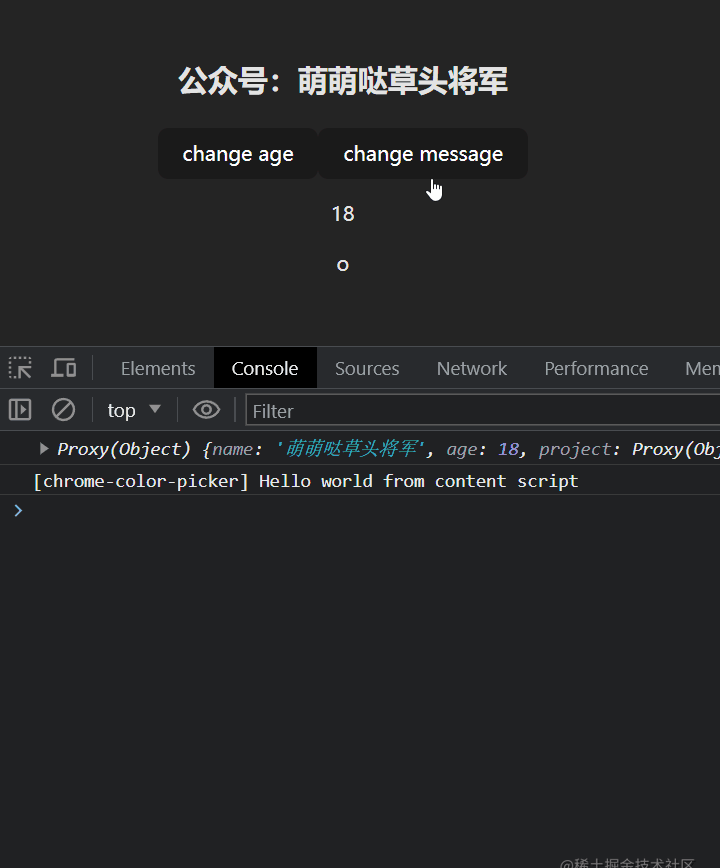Click the console prompt arrow

18,510
